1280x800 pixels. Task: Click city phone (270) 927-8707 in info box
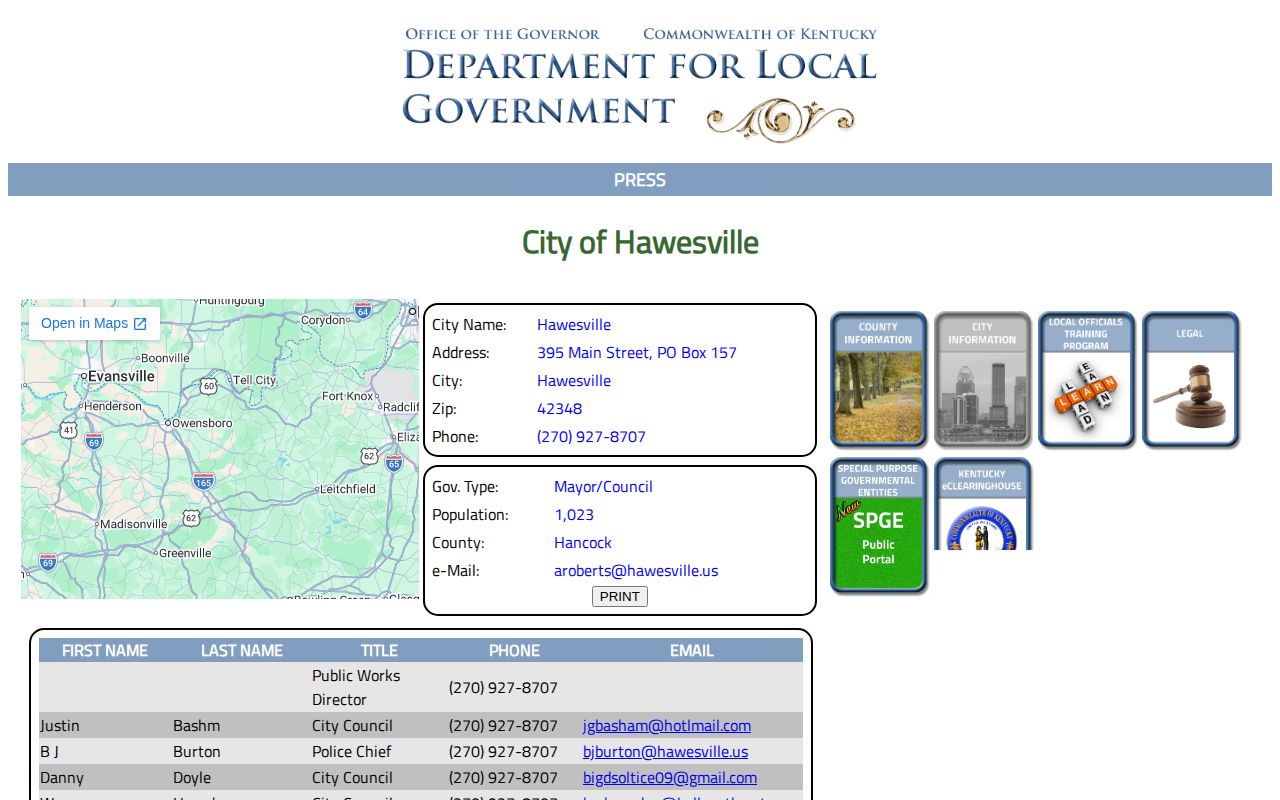pyautogui.click(x=591, y=437)
